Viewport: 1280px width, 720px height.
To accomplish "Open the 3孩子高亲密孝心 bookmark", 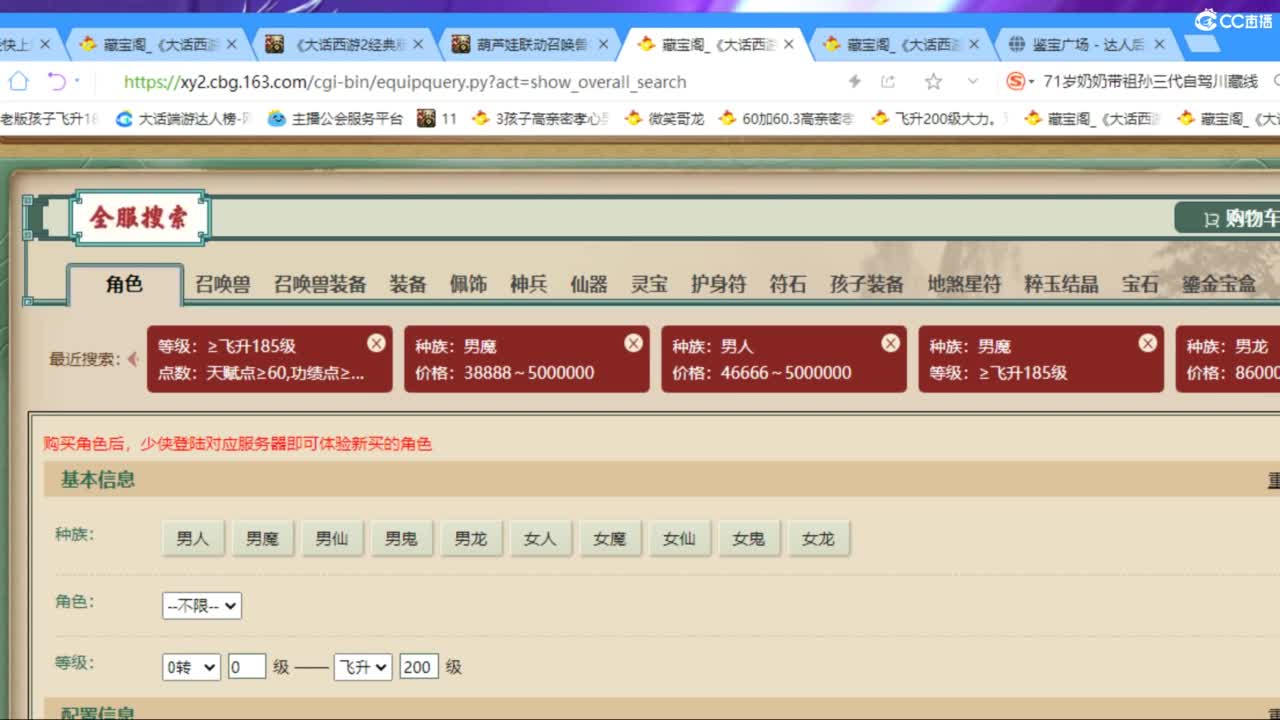I will point(540,118).
